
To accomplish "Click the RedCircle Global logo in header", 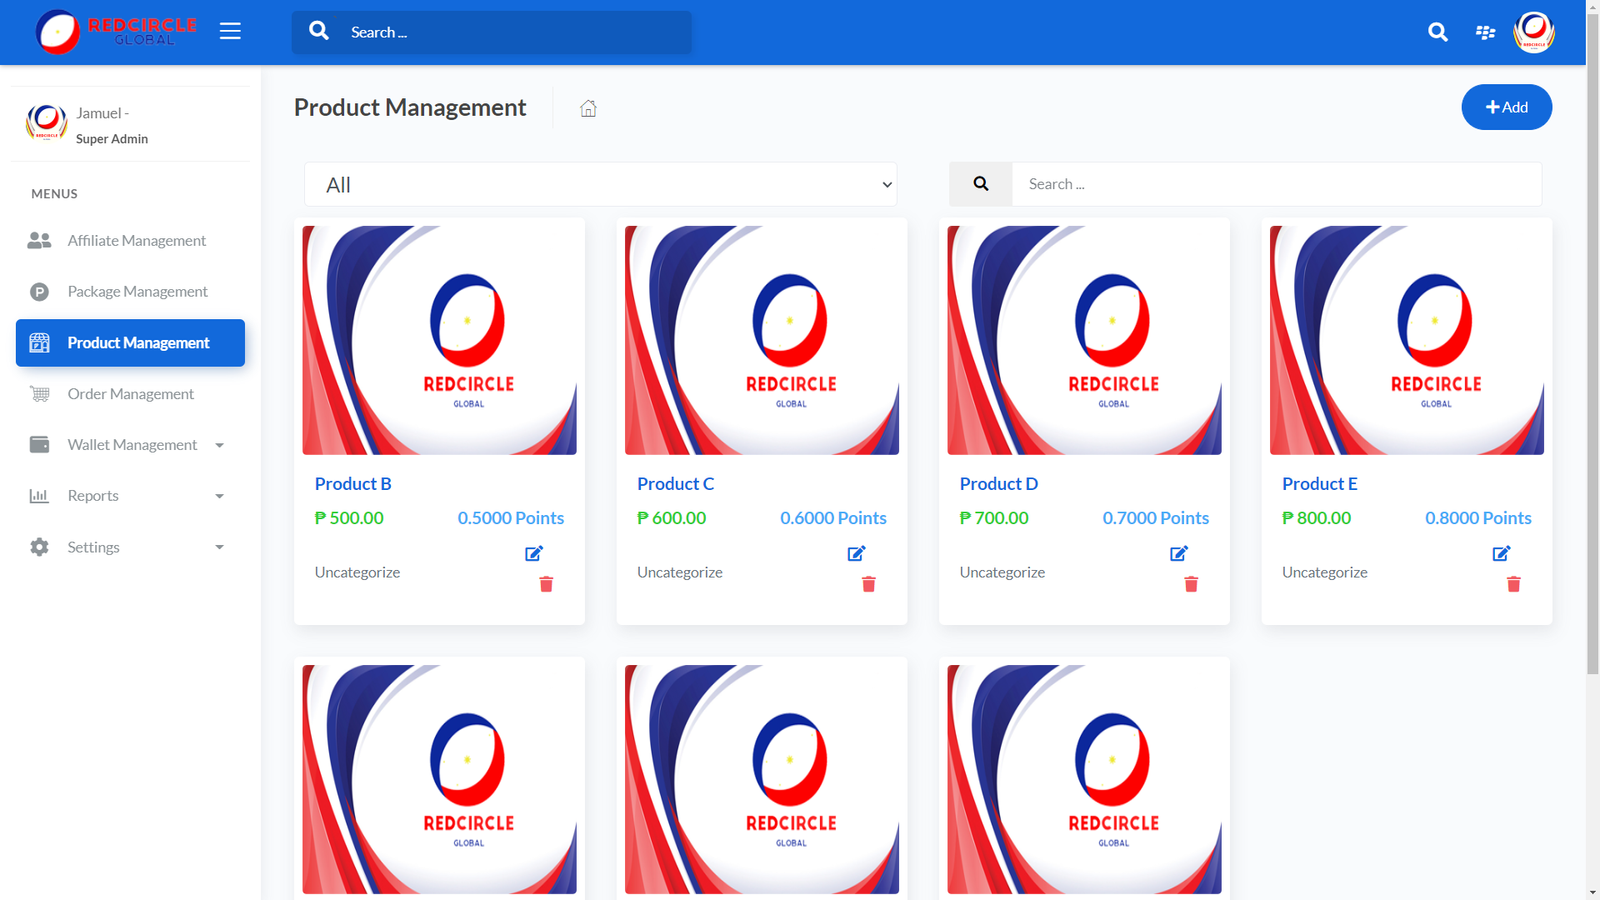I will click(x=116, y=32).
